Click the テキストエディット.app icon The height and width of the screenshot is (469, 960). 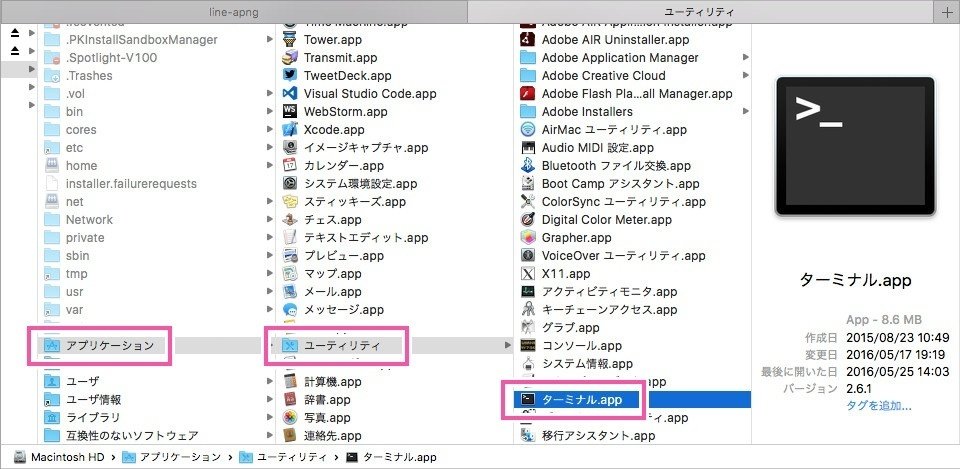290,238
